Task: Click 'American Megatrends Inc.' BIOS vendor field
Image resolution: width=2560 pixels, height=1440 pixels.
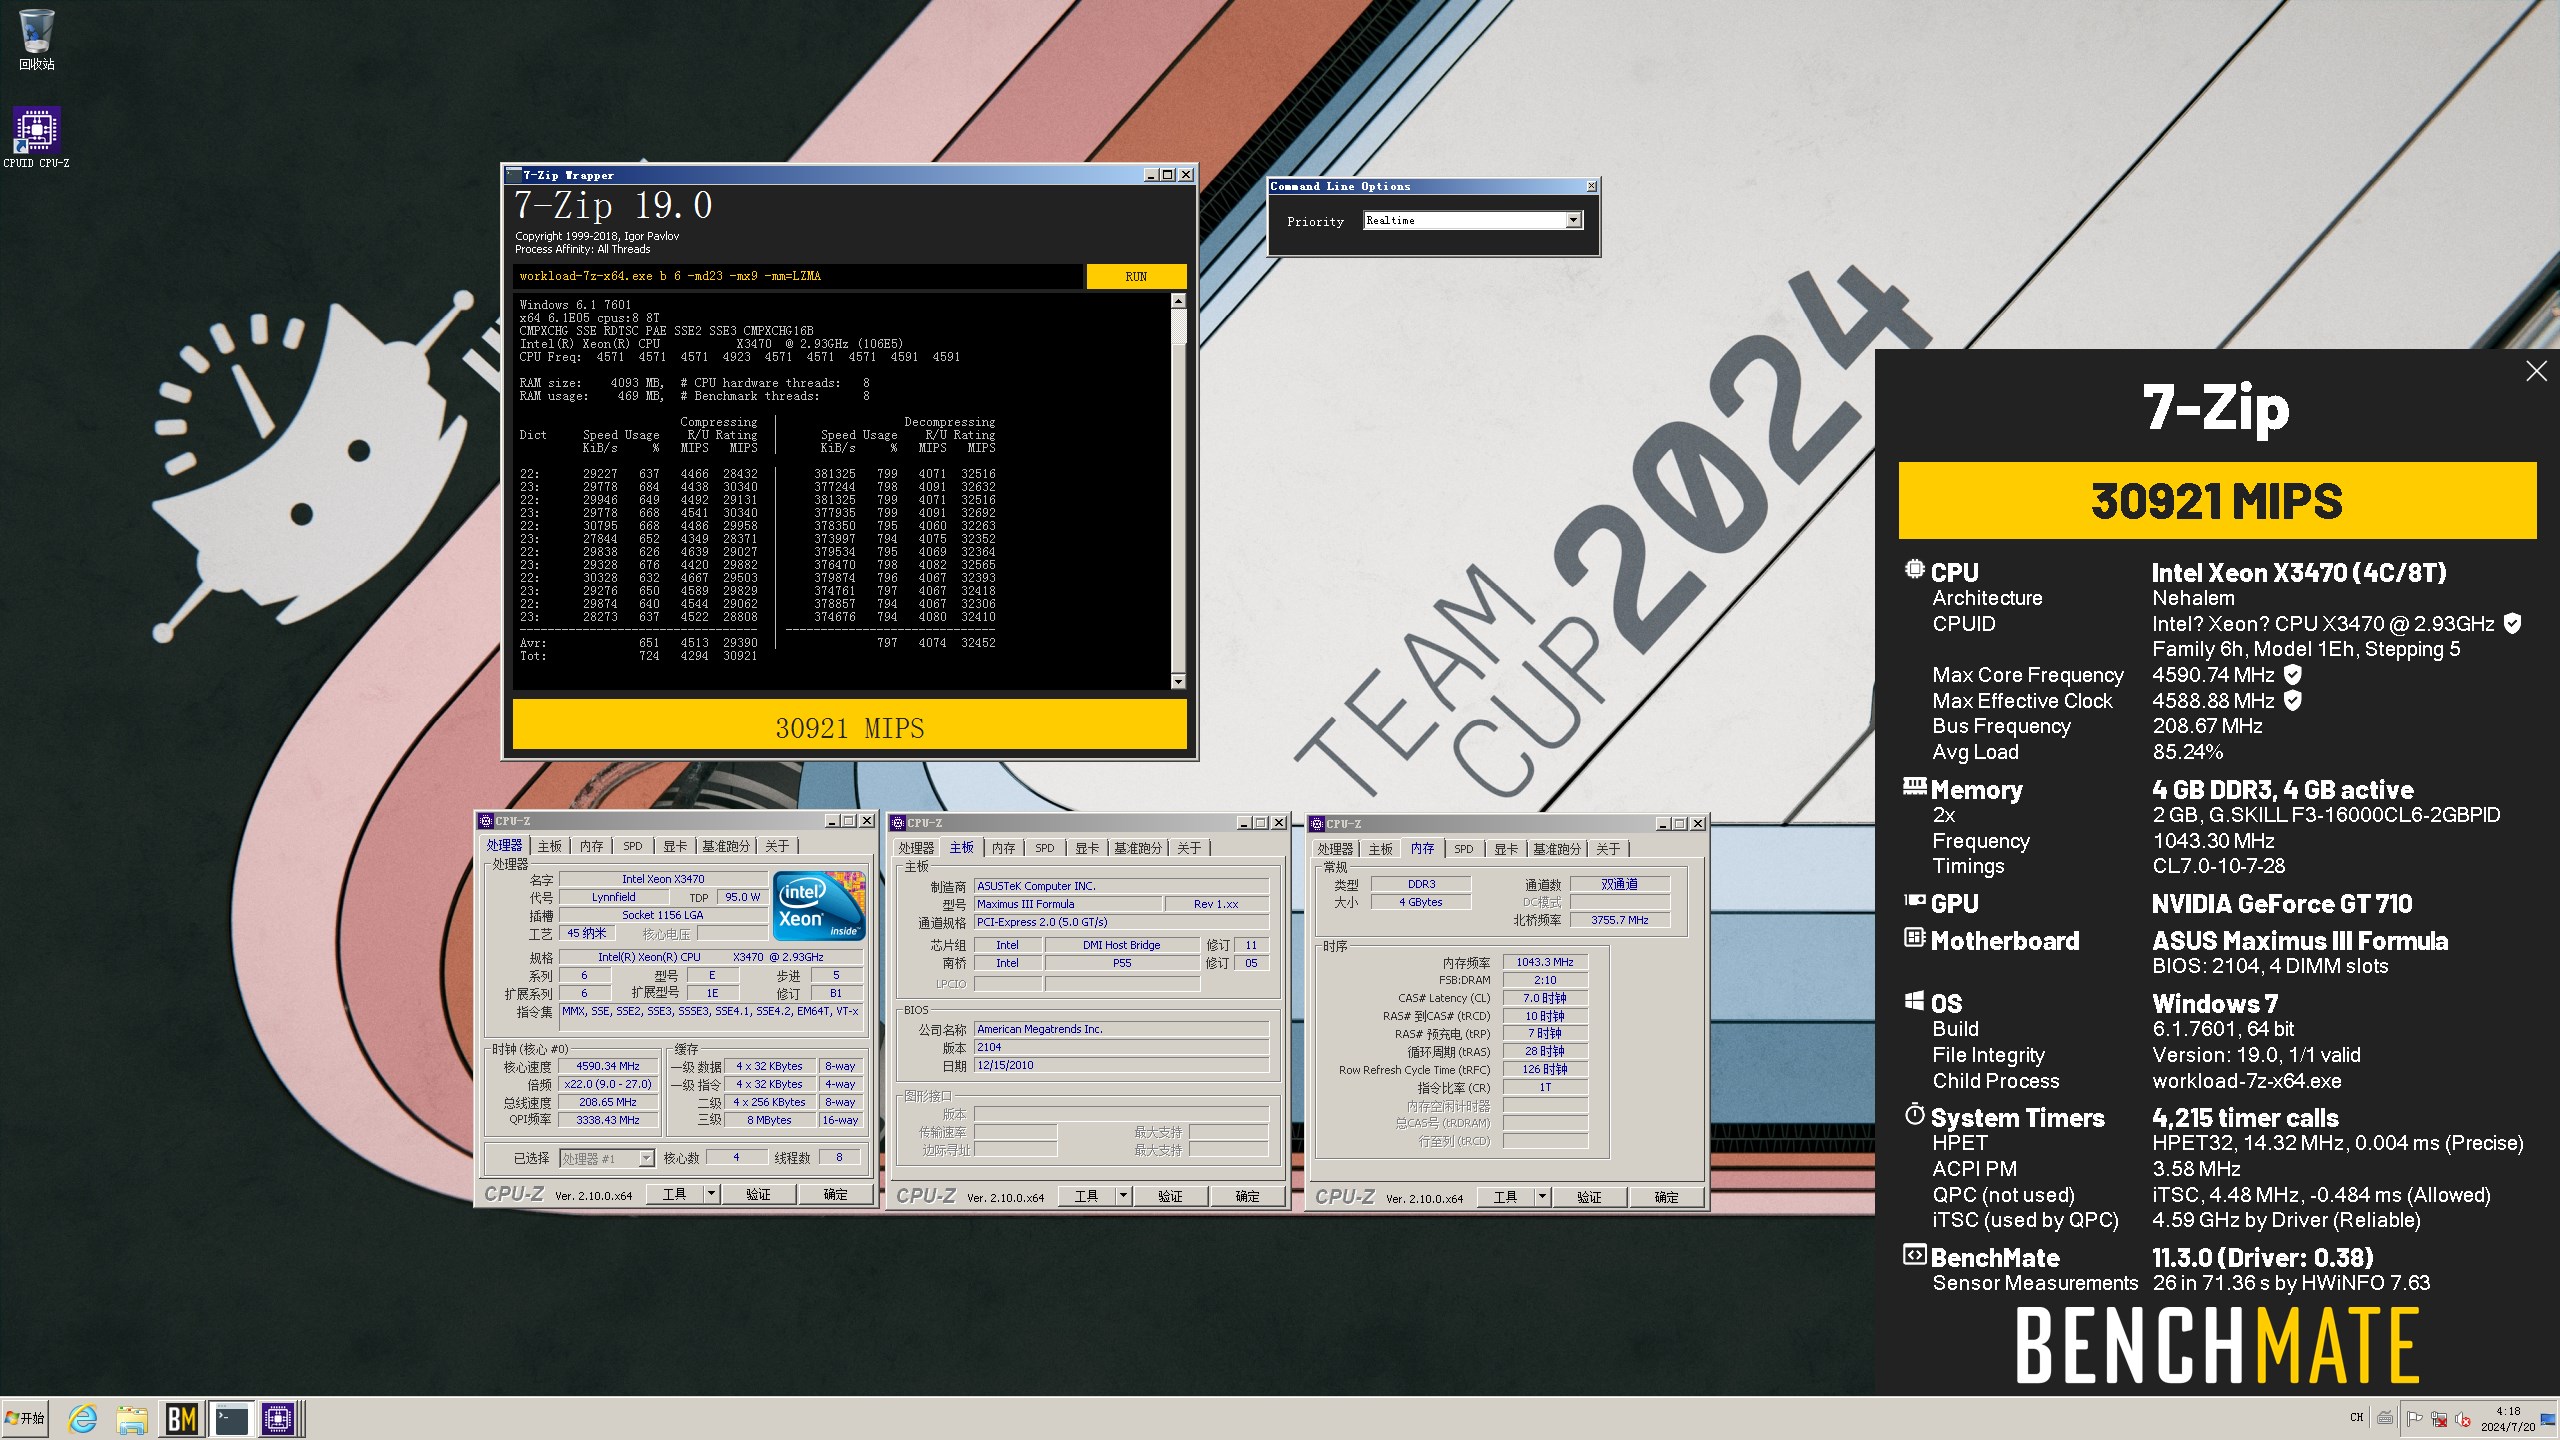Action: (1121, 1029)
